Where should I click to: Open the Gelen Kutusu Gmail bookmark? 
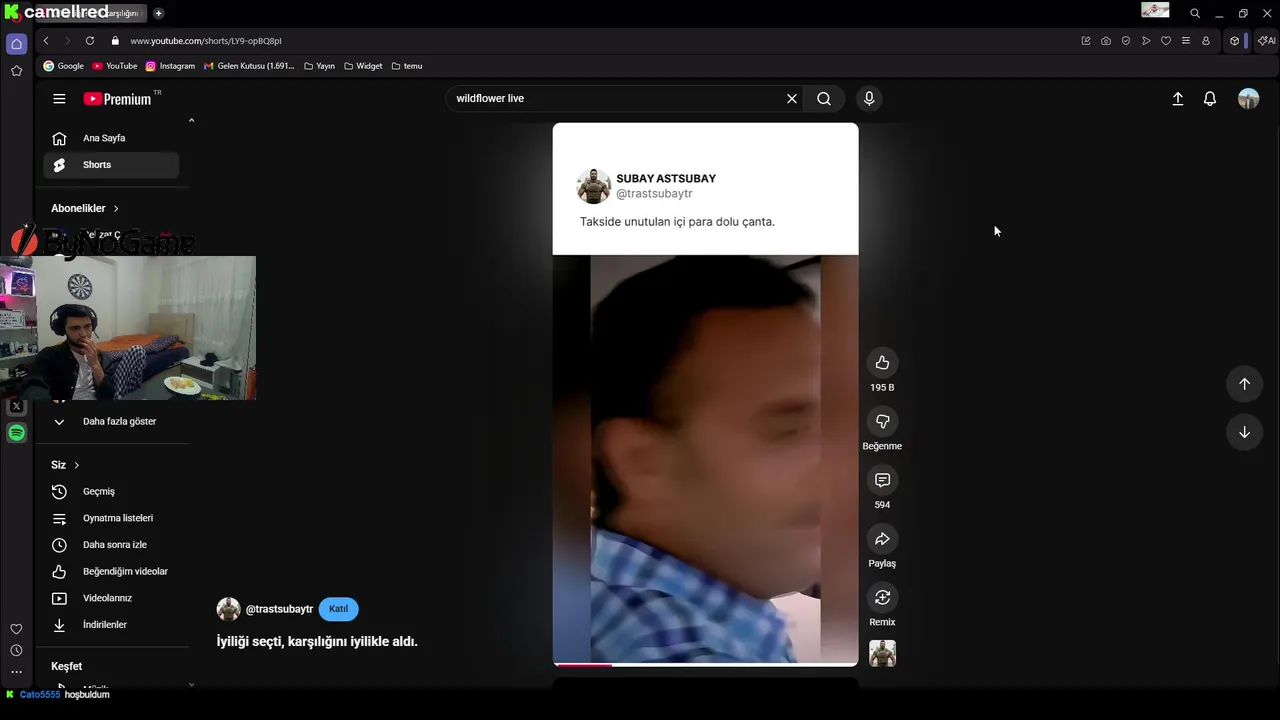pos(249,66)
